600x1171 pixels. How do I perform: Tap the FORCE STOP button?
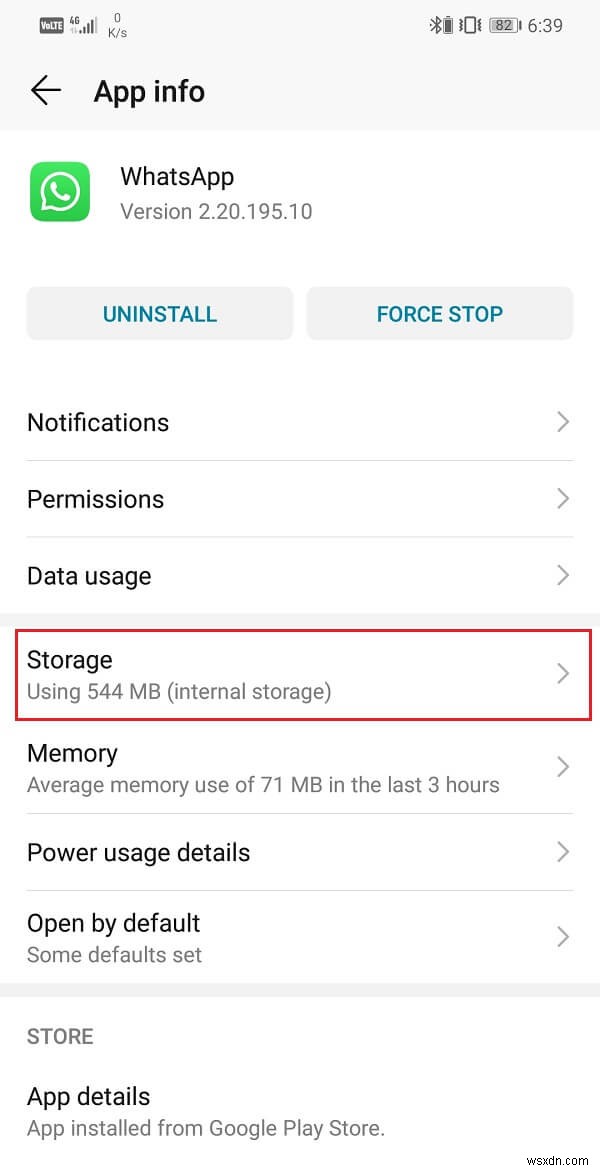(440, 314)
